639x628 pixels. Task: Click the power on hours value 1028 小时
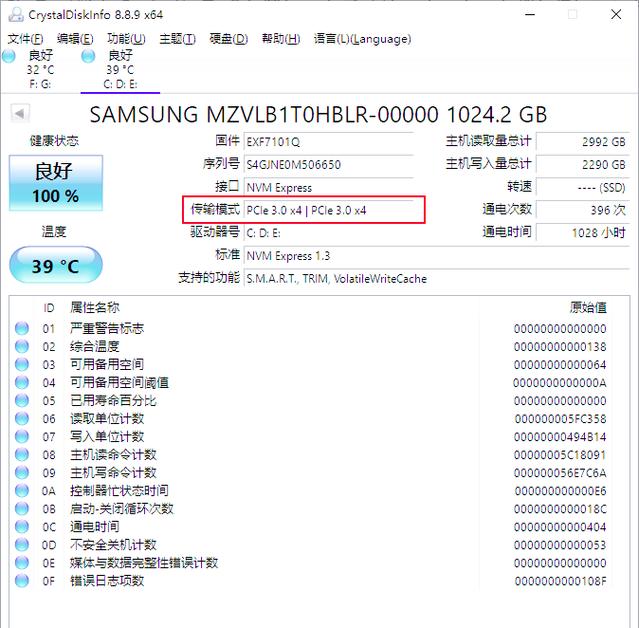click(583, 233)
